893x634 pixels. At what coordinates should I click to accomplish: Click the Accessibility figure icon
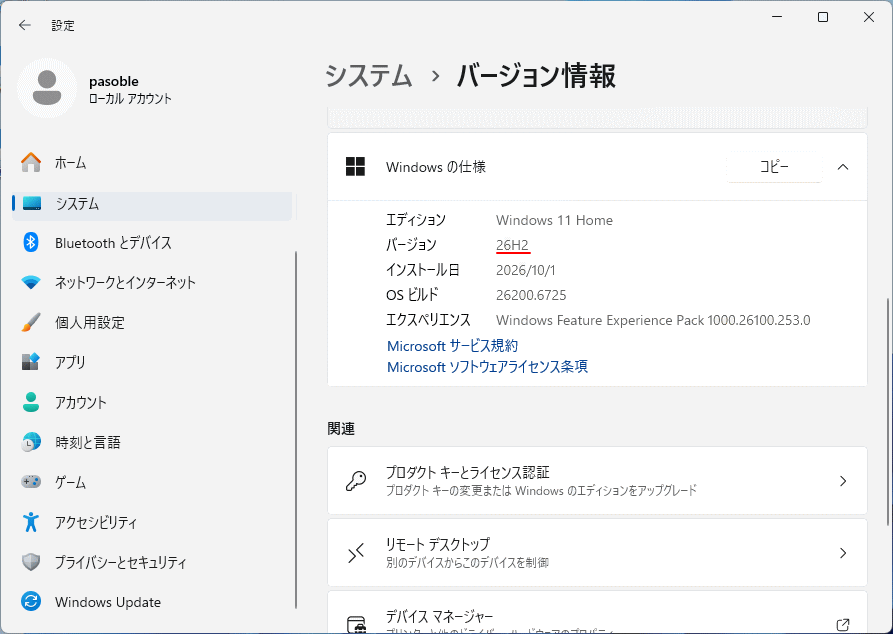[x=31, y=522]
